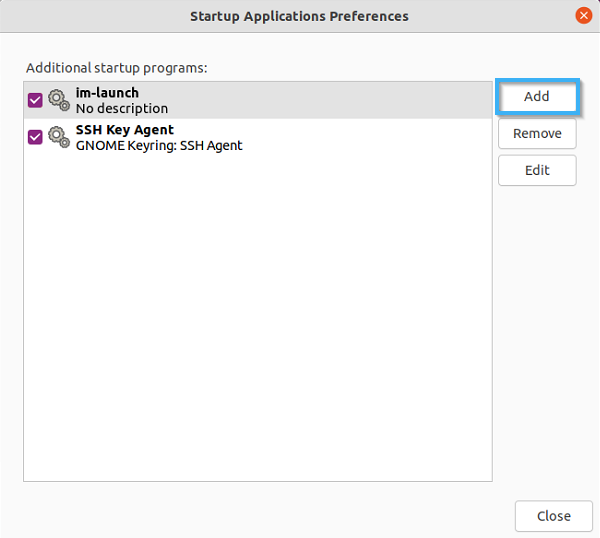Click the Remove button
This screenshot has width=600, height=538.
tap(537, 134)
